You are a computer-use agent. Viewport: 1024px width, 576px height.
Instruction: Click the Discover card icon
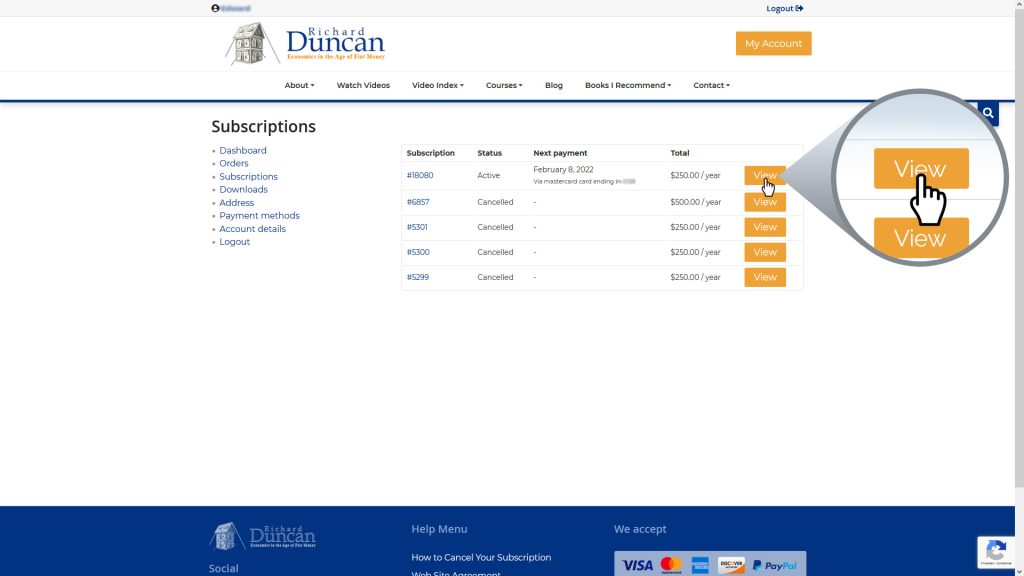point(731,565)
